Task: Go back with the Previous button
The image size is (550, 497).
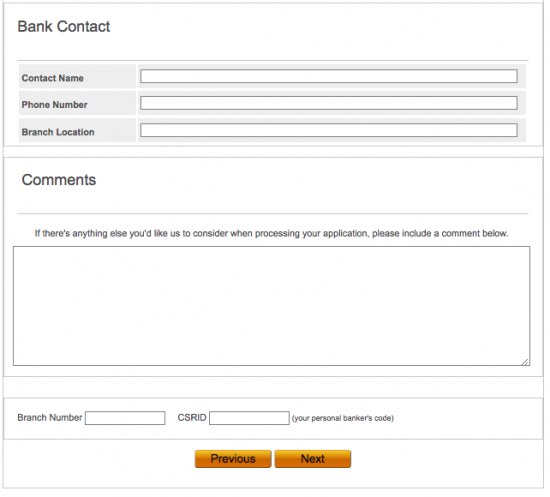Action: pyautogui.click(x=233, y=459)
